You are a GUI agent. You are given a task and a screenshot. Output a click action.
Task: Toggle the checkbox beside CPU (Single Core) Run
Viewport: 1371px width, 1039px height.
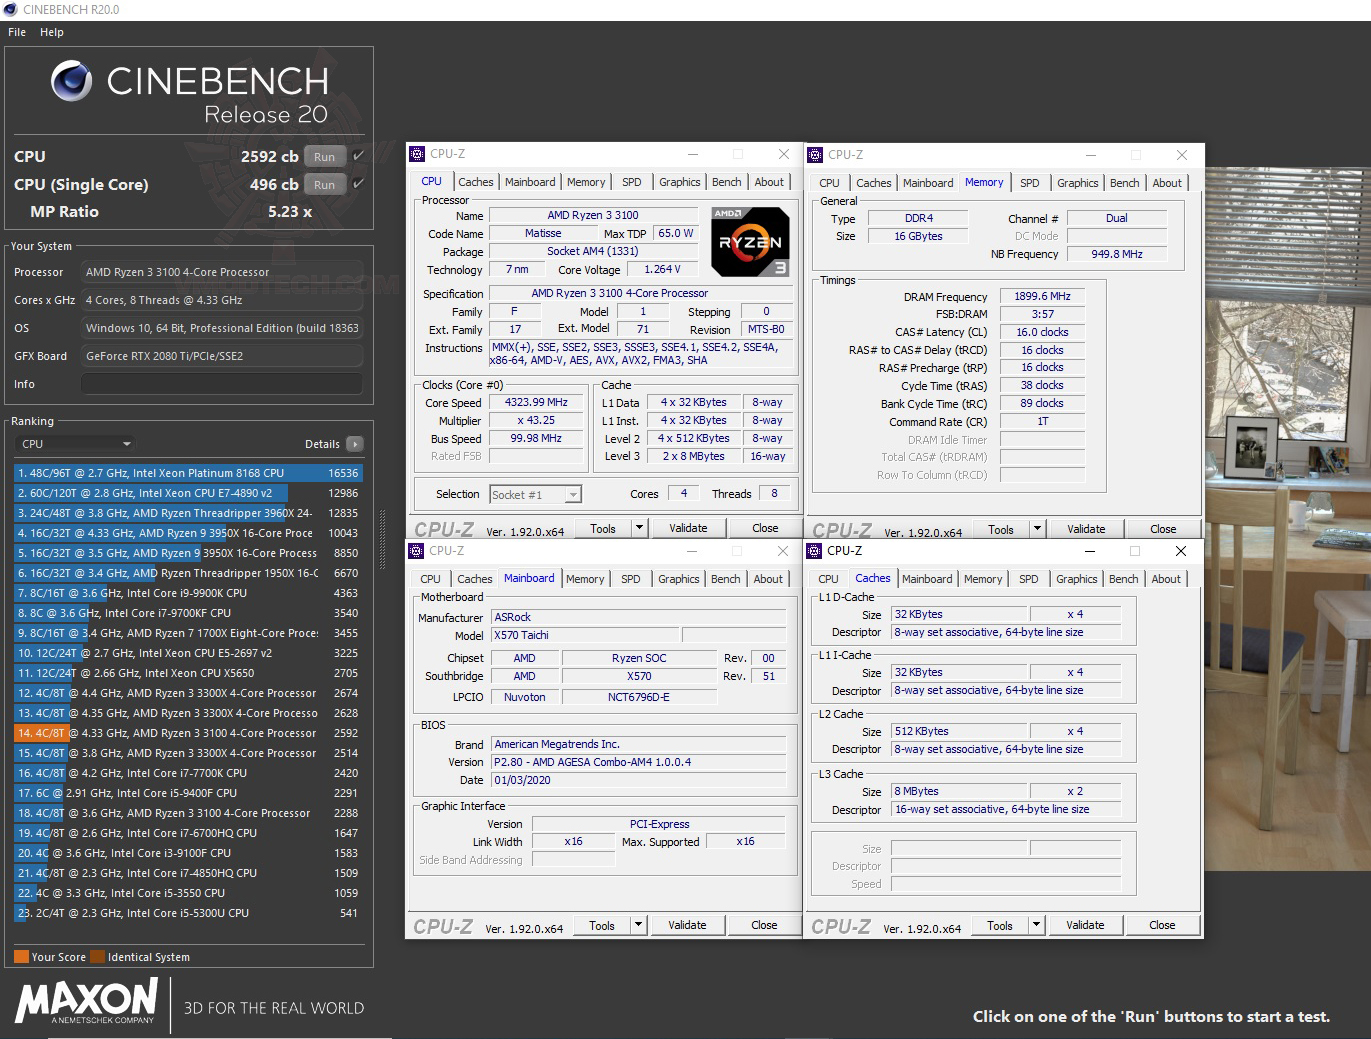click(x=358, y=184)
